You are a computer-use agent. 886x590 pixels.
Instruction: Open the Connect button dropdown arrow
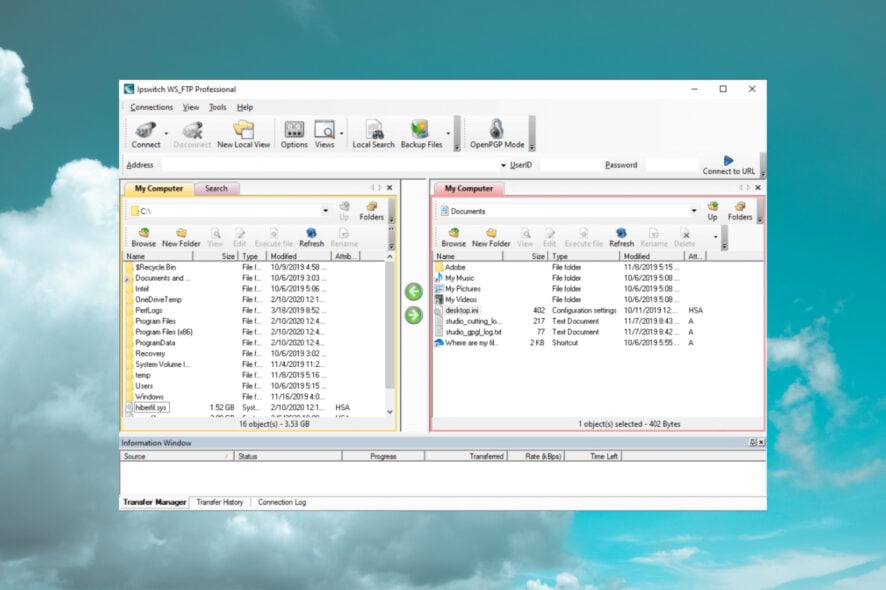[166, 134]
